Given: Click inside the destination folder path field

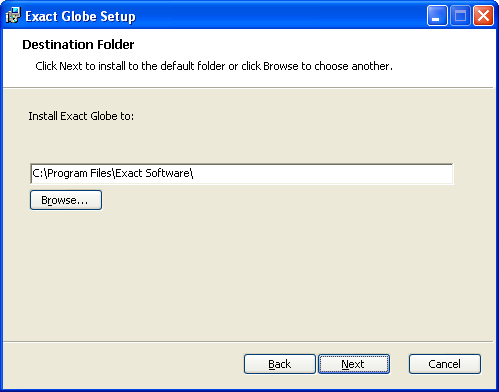Looking at the screenshot, I should point(242,173).
